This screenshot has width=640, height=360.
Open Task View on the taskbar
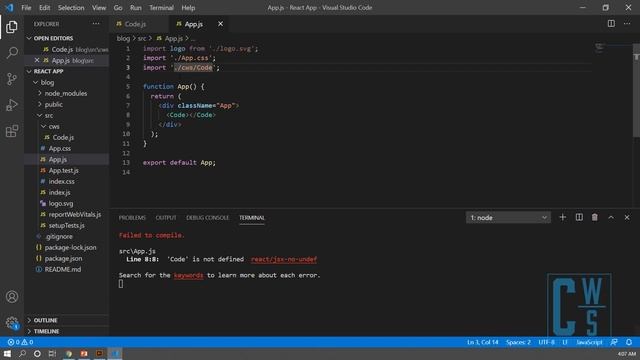click(x=52, y=353)
